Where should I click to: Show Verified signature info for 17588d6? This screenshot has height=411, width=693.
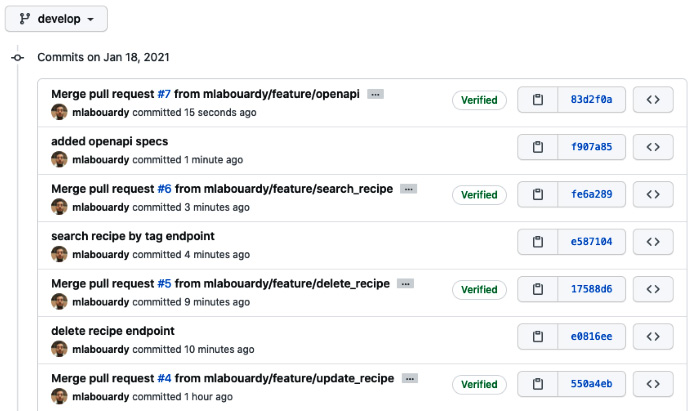click(479, 290)
